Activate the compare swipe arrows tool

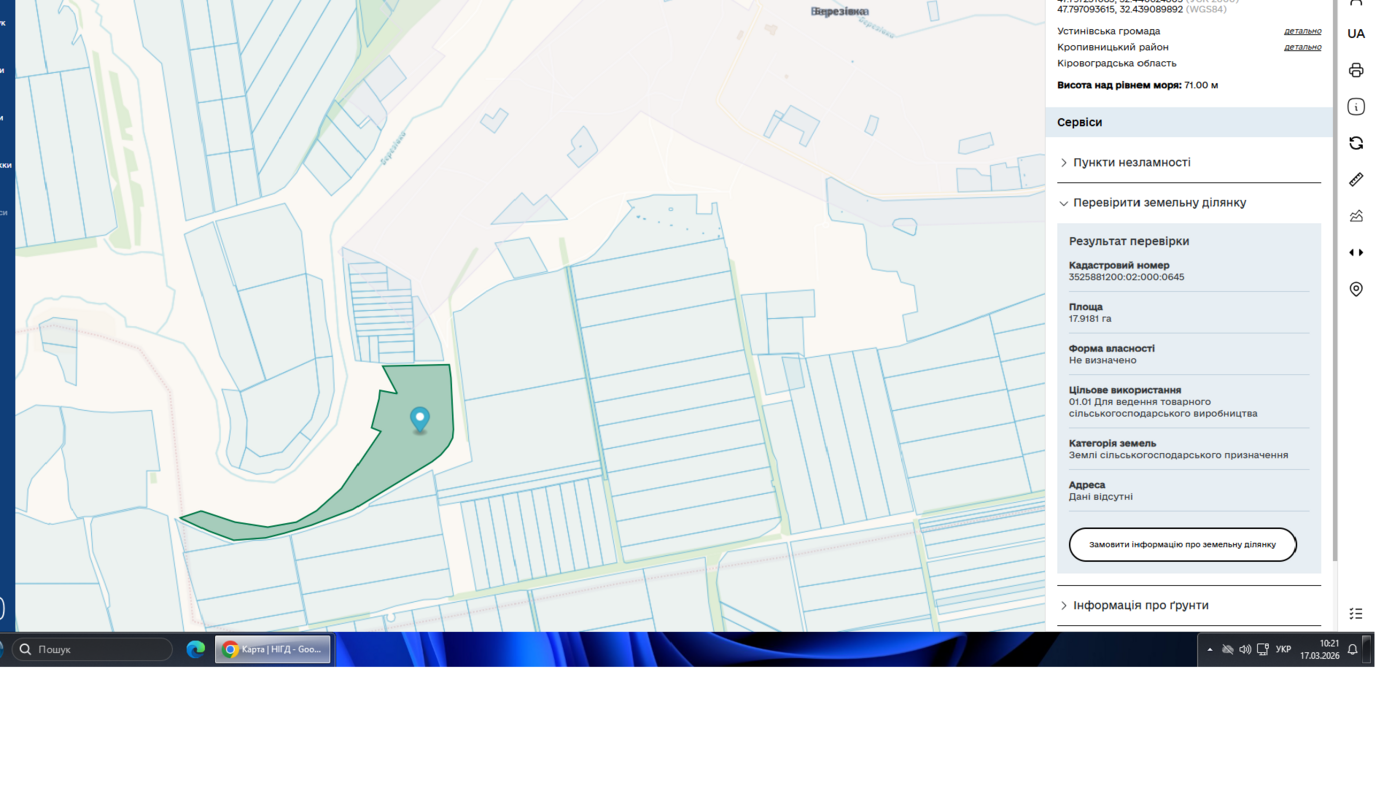(x=1356, y=252)
